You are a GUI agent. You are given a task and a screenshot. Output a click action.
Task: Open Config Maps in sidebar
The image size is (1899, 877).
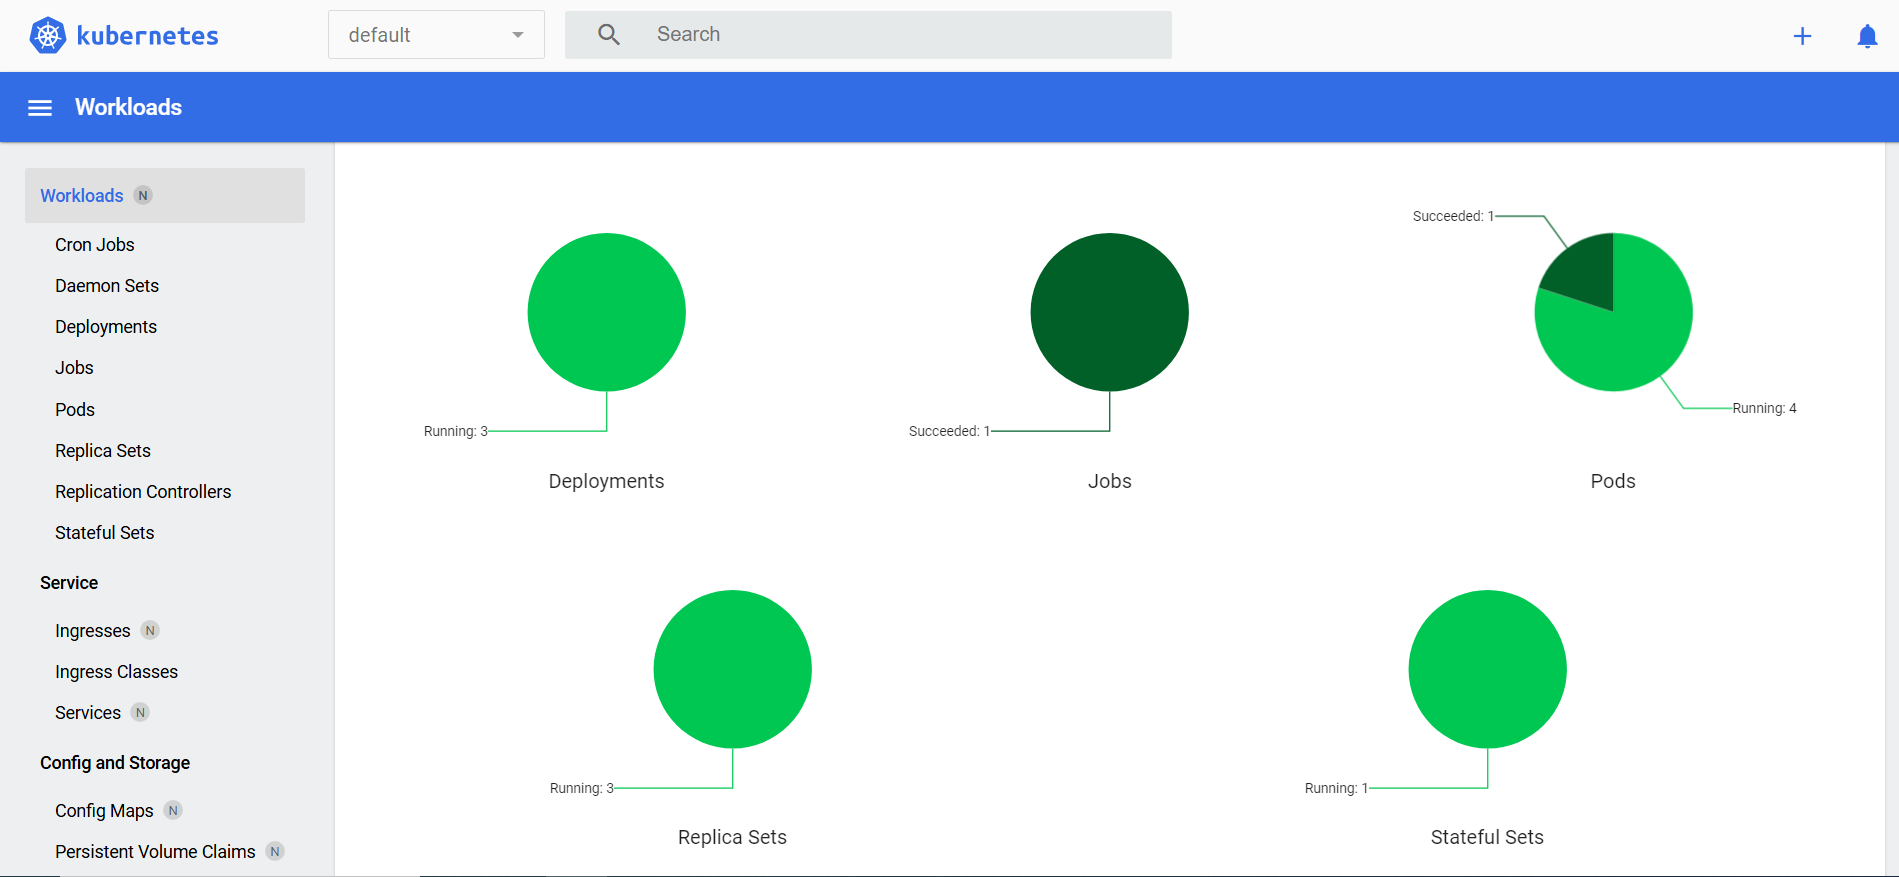pyautogui.click(x=104, y=811)
